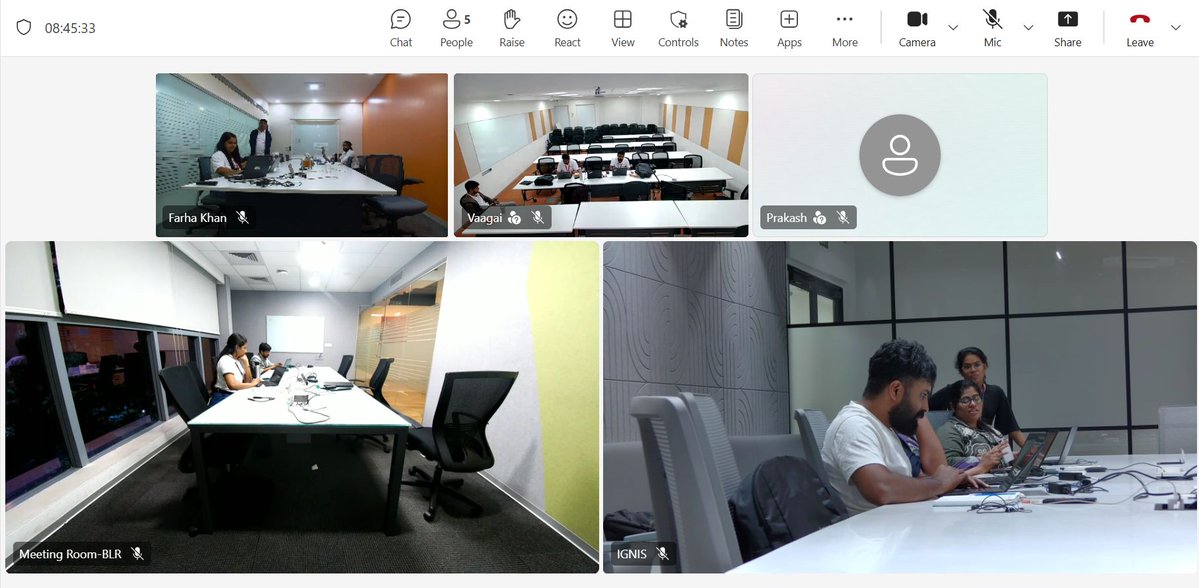
Task: Open the Mic settings chevron
Action: (1028, 27)
